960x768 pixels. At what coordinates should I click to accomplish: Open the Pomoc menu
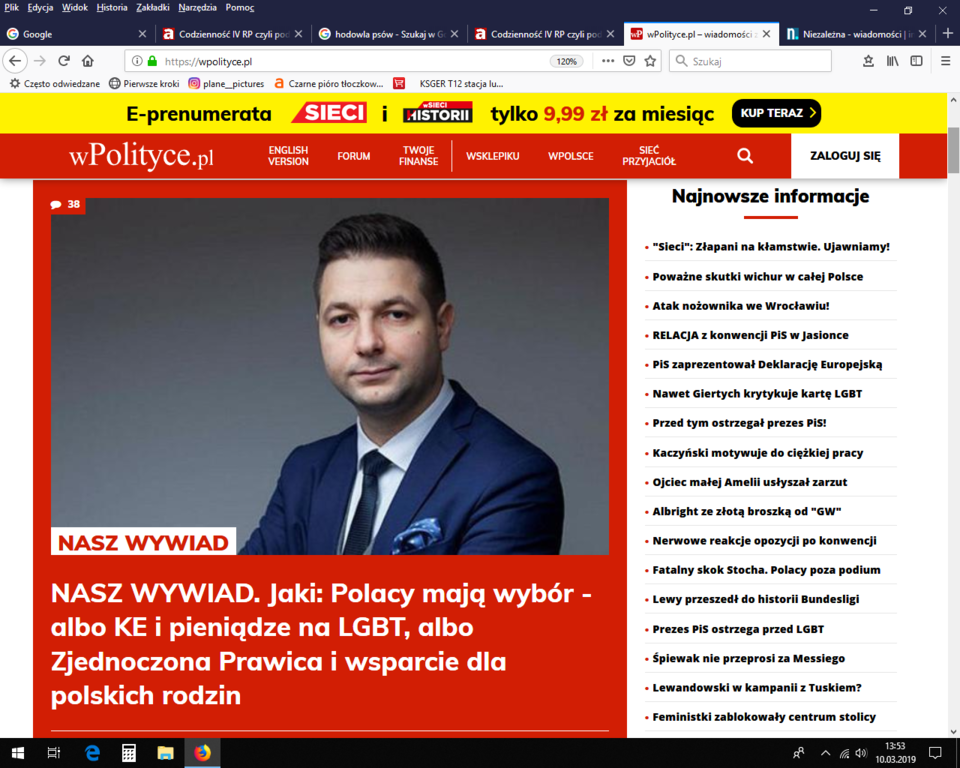pyautogui.click(x=239, y=8)
